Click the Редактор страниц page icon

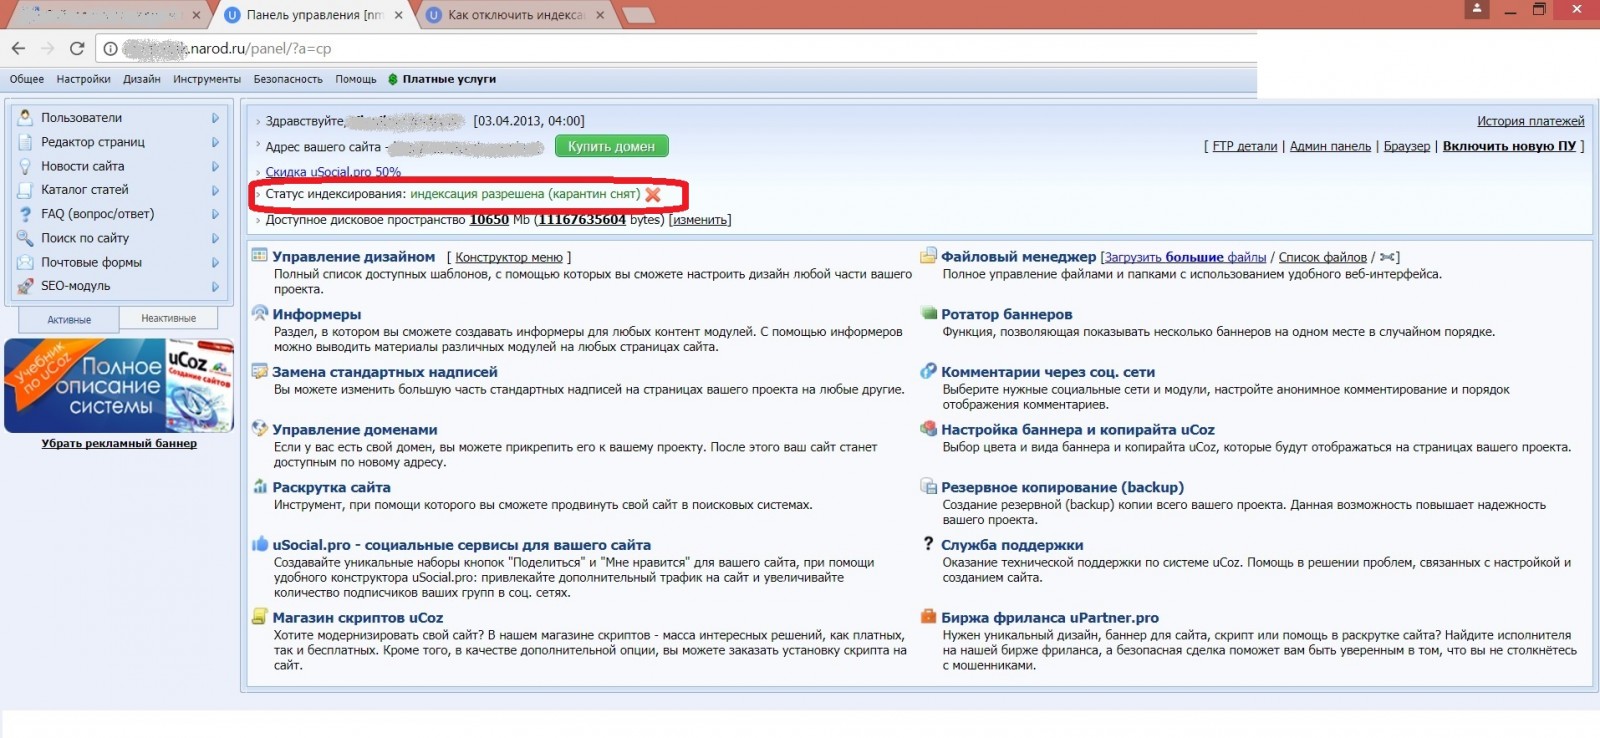click(x=25, y=142)
